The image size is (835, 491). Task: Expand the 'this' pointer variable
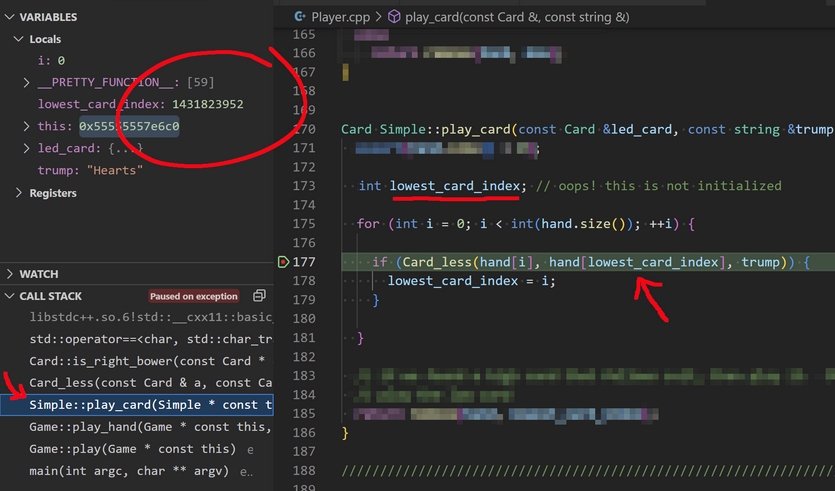[27, 127]
